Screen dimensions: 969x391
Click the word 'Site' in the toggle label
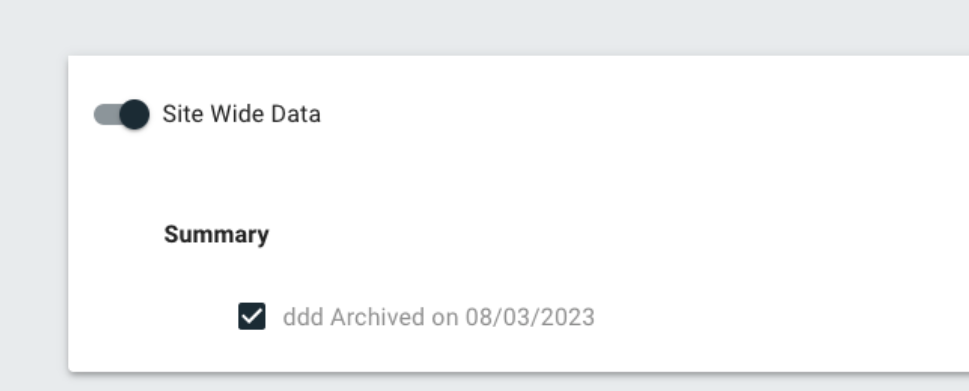coord(182,114)
